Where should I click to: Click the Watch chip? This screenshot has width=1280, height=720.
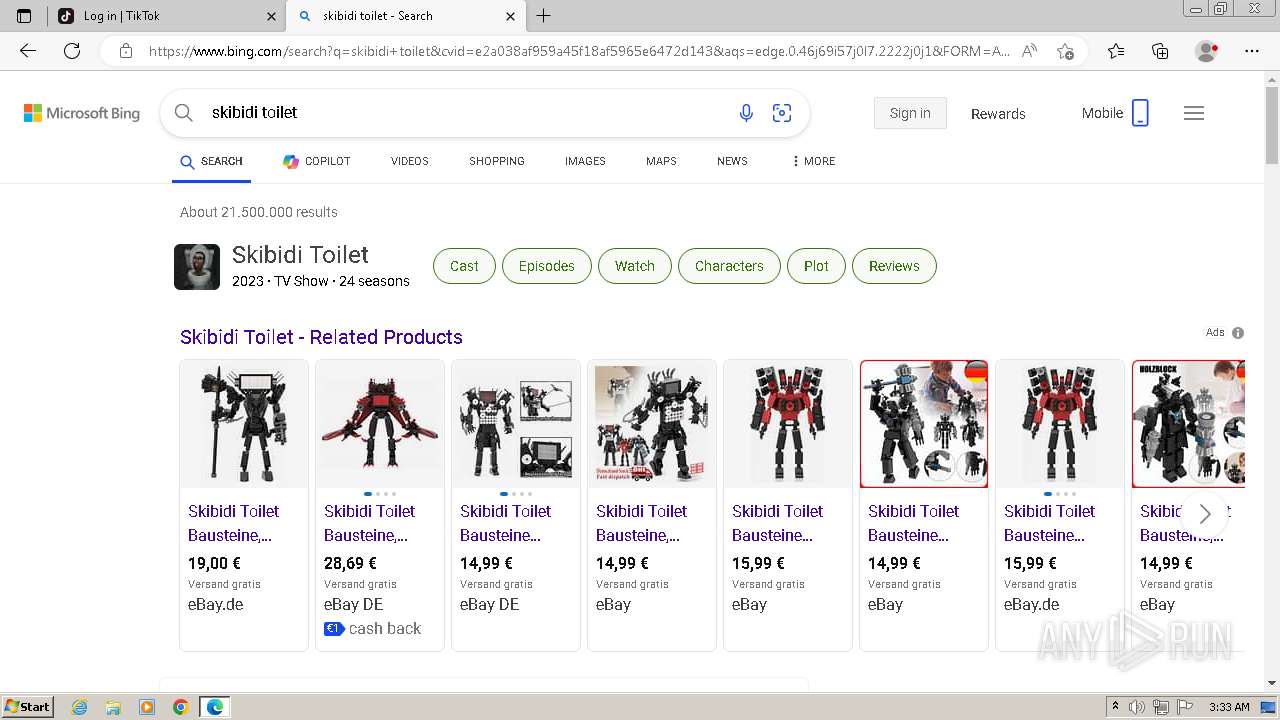(635, 266)
